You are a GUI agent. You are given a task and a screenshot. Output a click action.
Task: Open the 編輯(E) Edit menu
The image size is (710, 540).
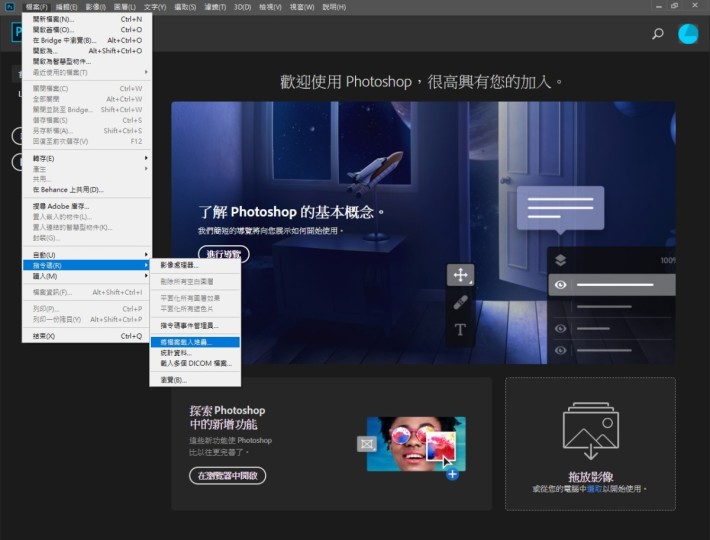[66, 7]
